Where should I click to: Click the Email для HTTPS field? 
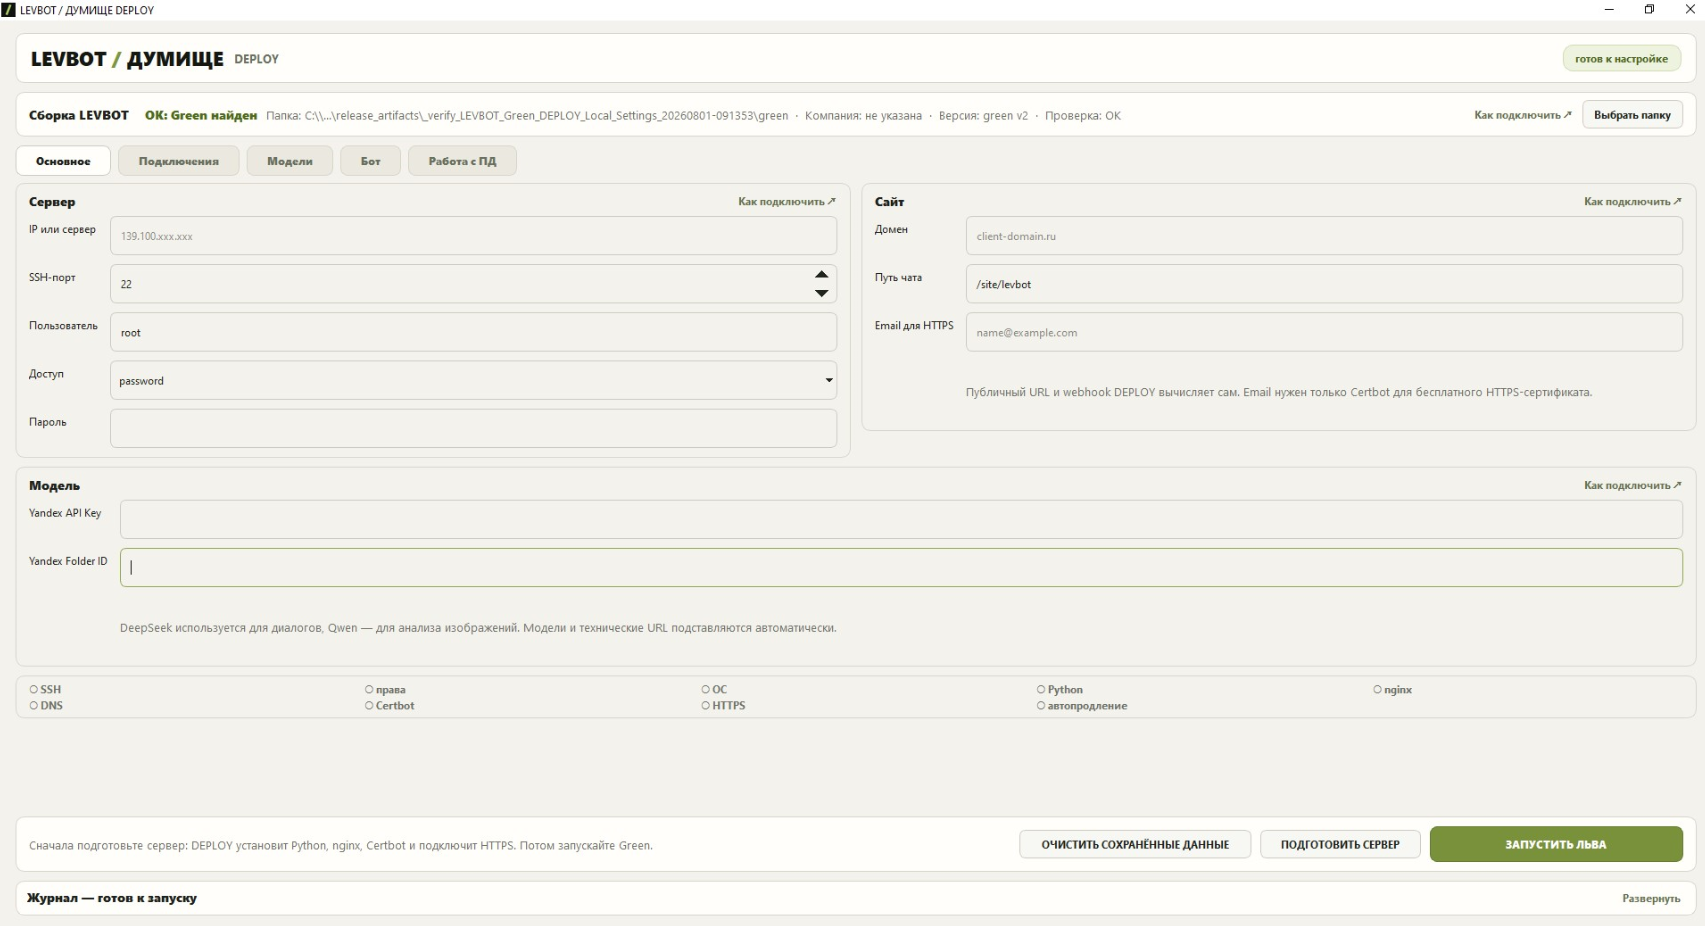1324,332
